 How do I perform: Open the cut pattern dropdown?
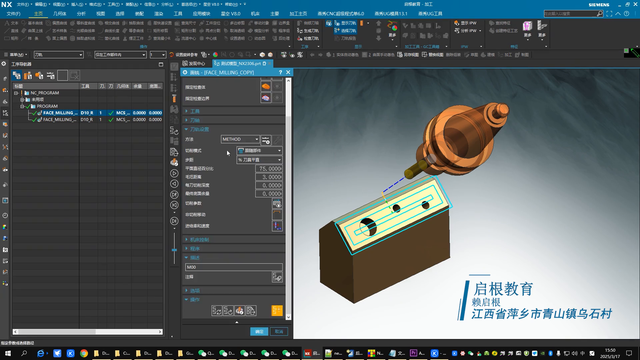point(259,151)
